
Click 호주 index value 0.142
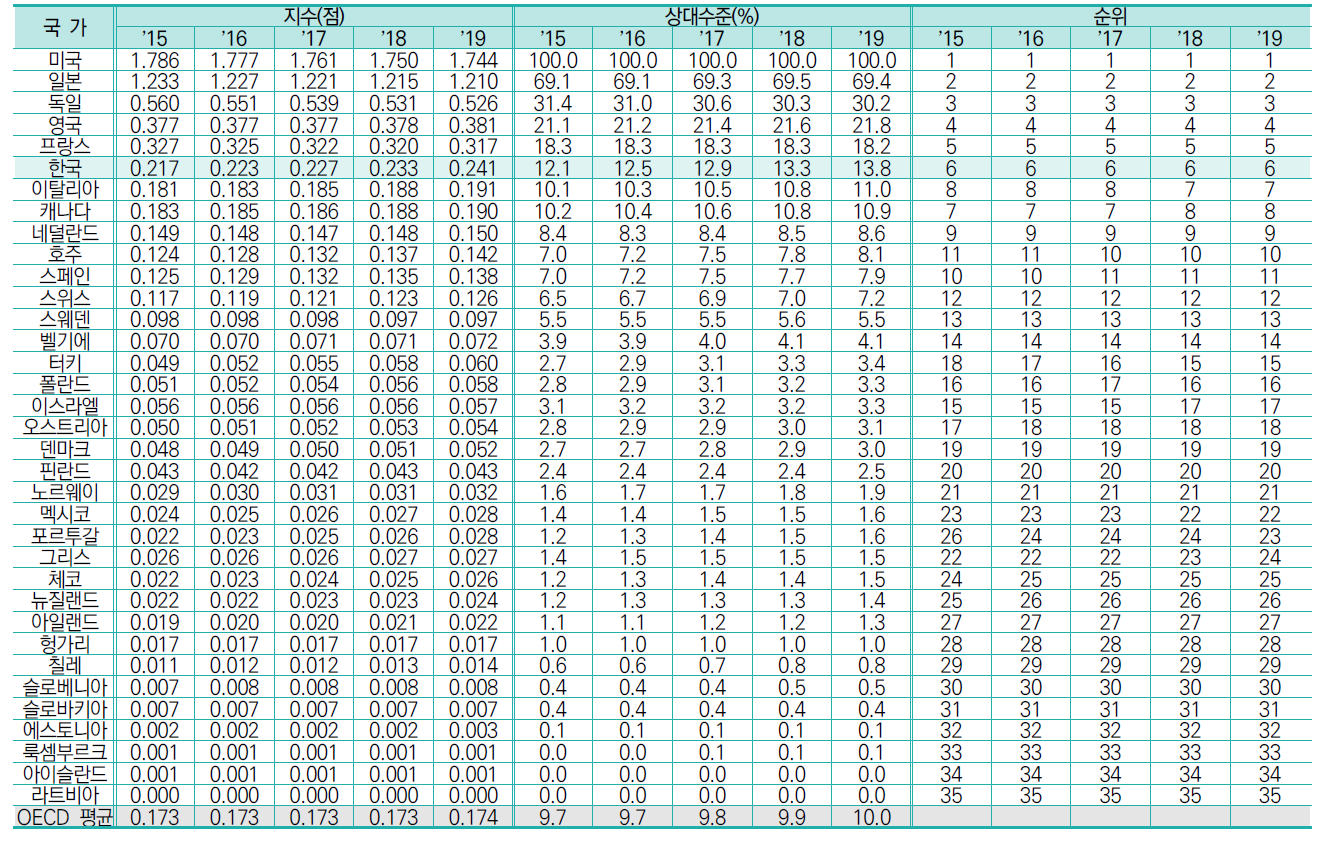(473, 255)
